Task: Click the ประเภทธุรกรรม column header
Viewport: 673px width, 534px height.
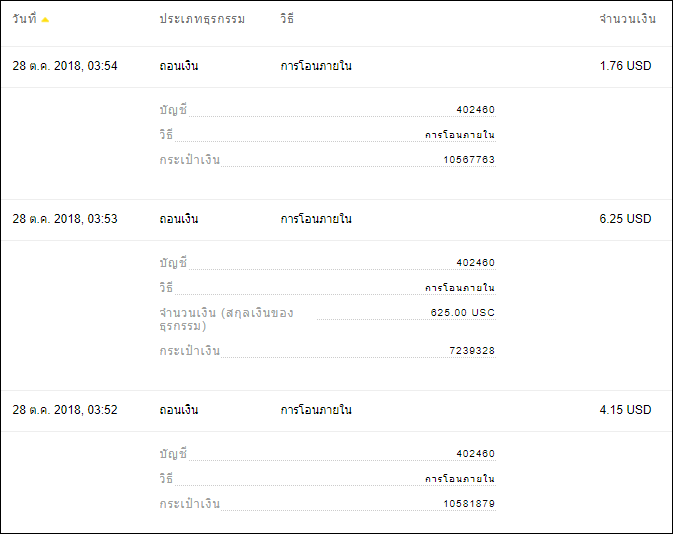Action: click(x=202, y=19)
